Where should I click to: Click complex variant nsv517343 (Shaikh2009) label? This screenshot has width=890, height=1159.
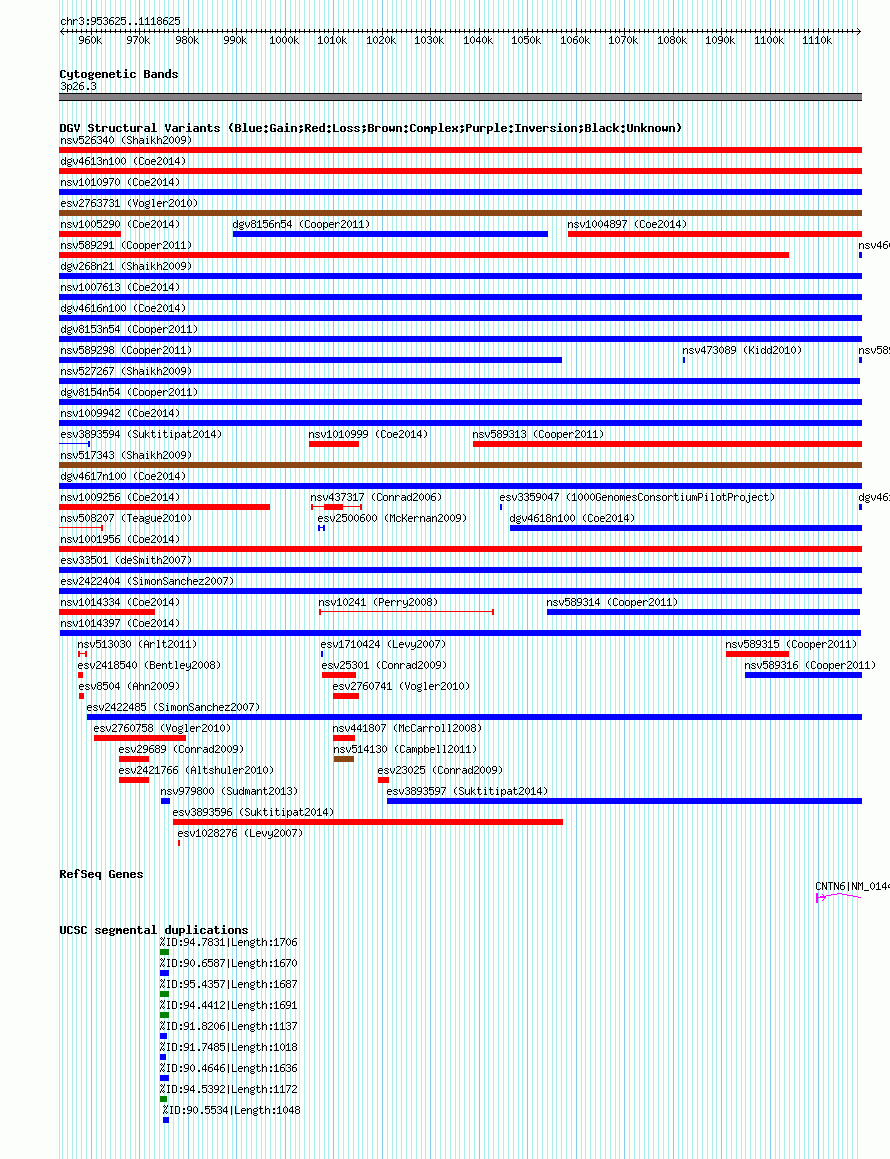pos(126,455)
